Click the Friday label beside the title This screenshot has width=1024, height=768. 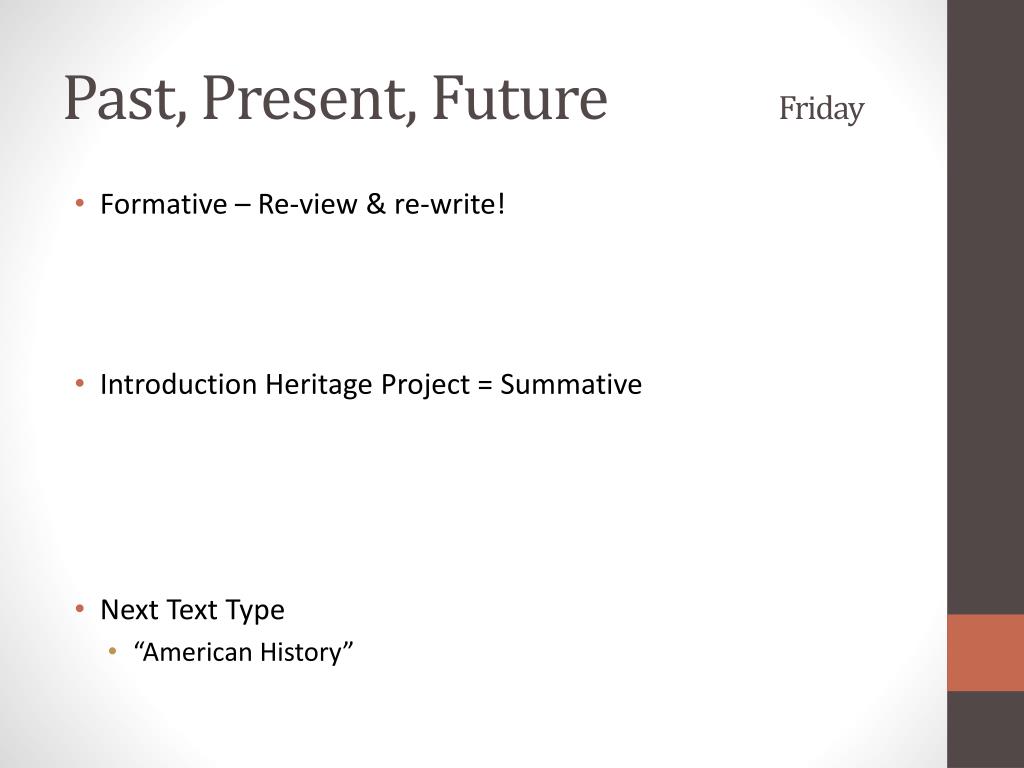[821, 109]
